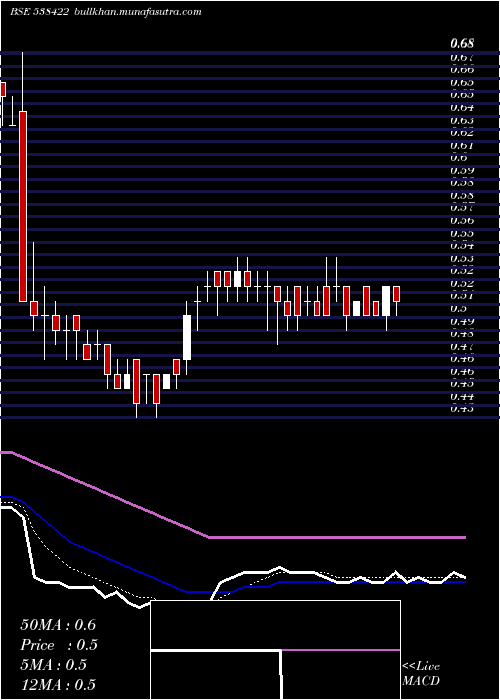Viewport: 500px width, 700px height.
Task: Click the pink MACD signal line in box
Action: (x=341, y=650)
